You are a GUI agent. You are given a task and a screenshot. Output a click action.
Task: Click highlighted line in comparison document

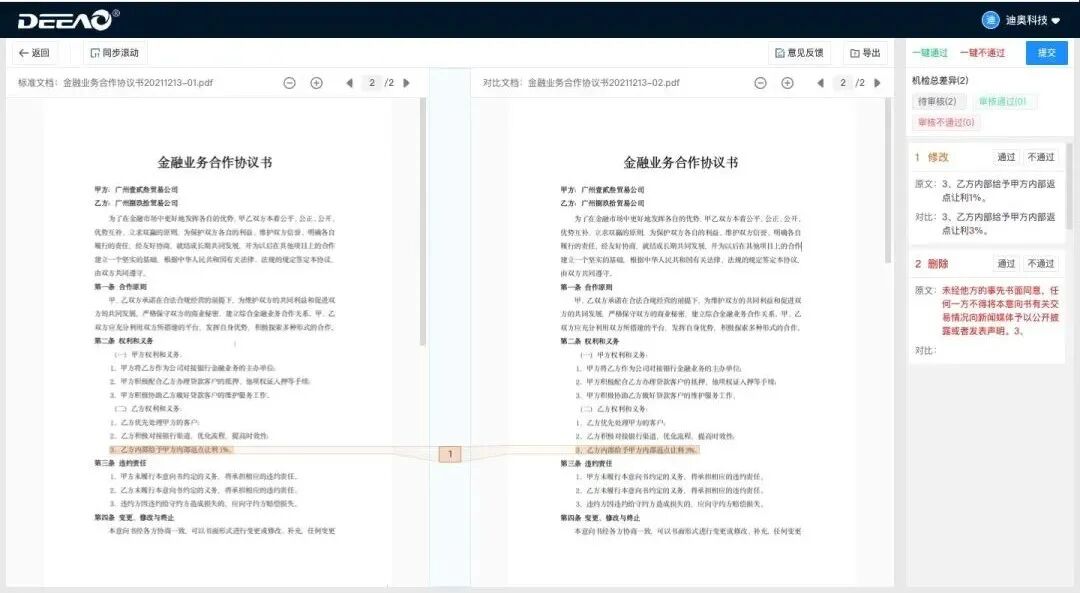[x=636, y=450]
